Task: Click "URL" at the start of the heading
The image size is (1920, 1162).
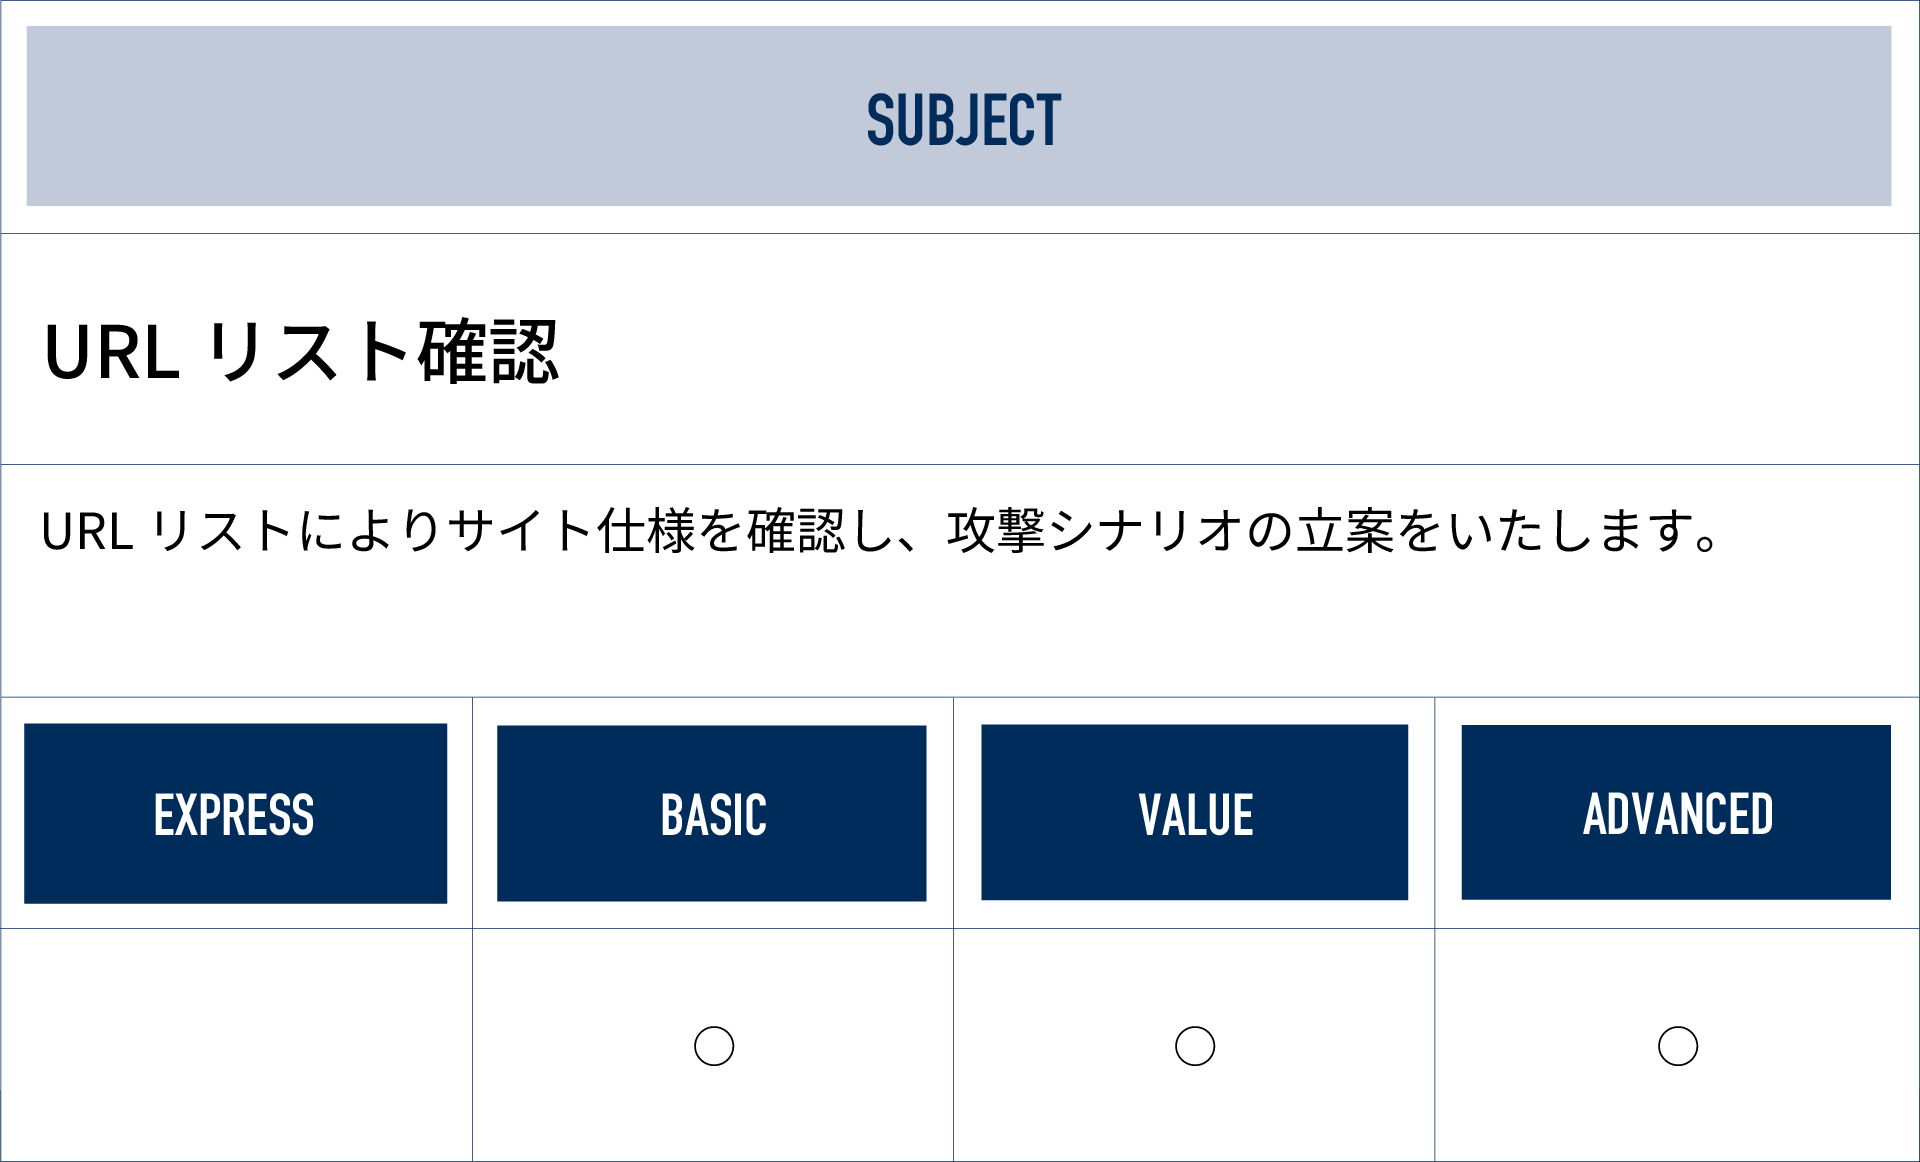Action: coord(112,353)
